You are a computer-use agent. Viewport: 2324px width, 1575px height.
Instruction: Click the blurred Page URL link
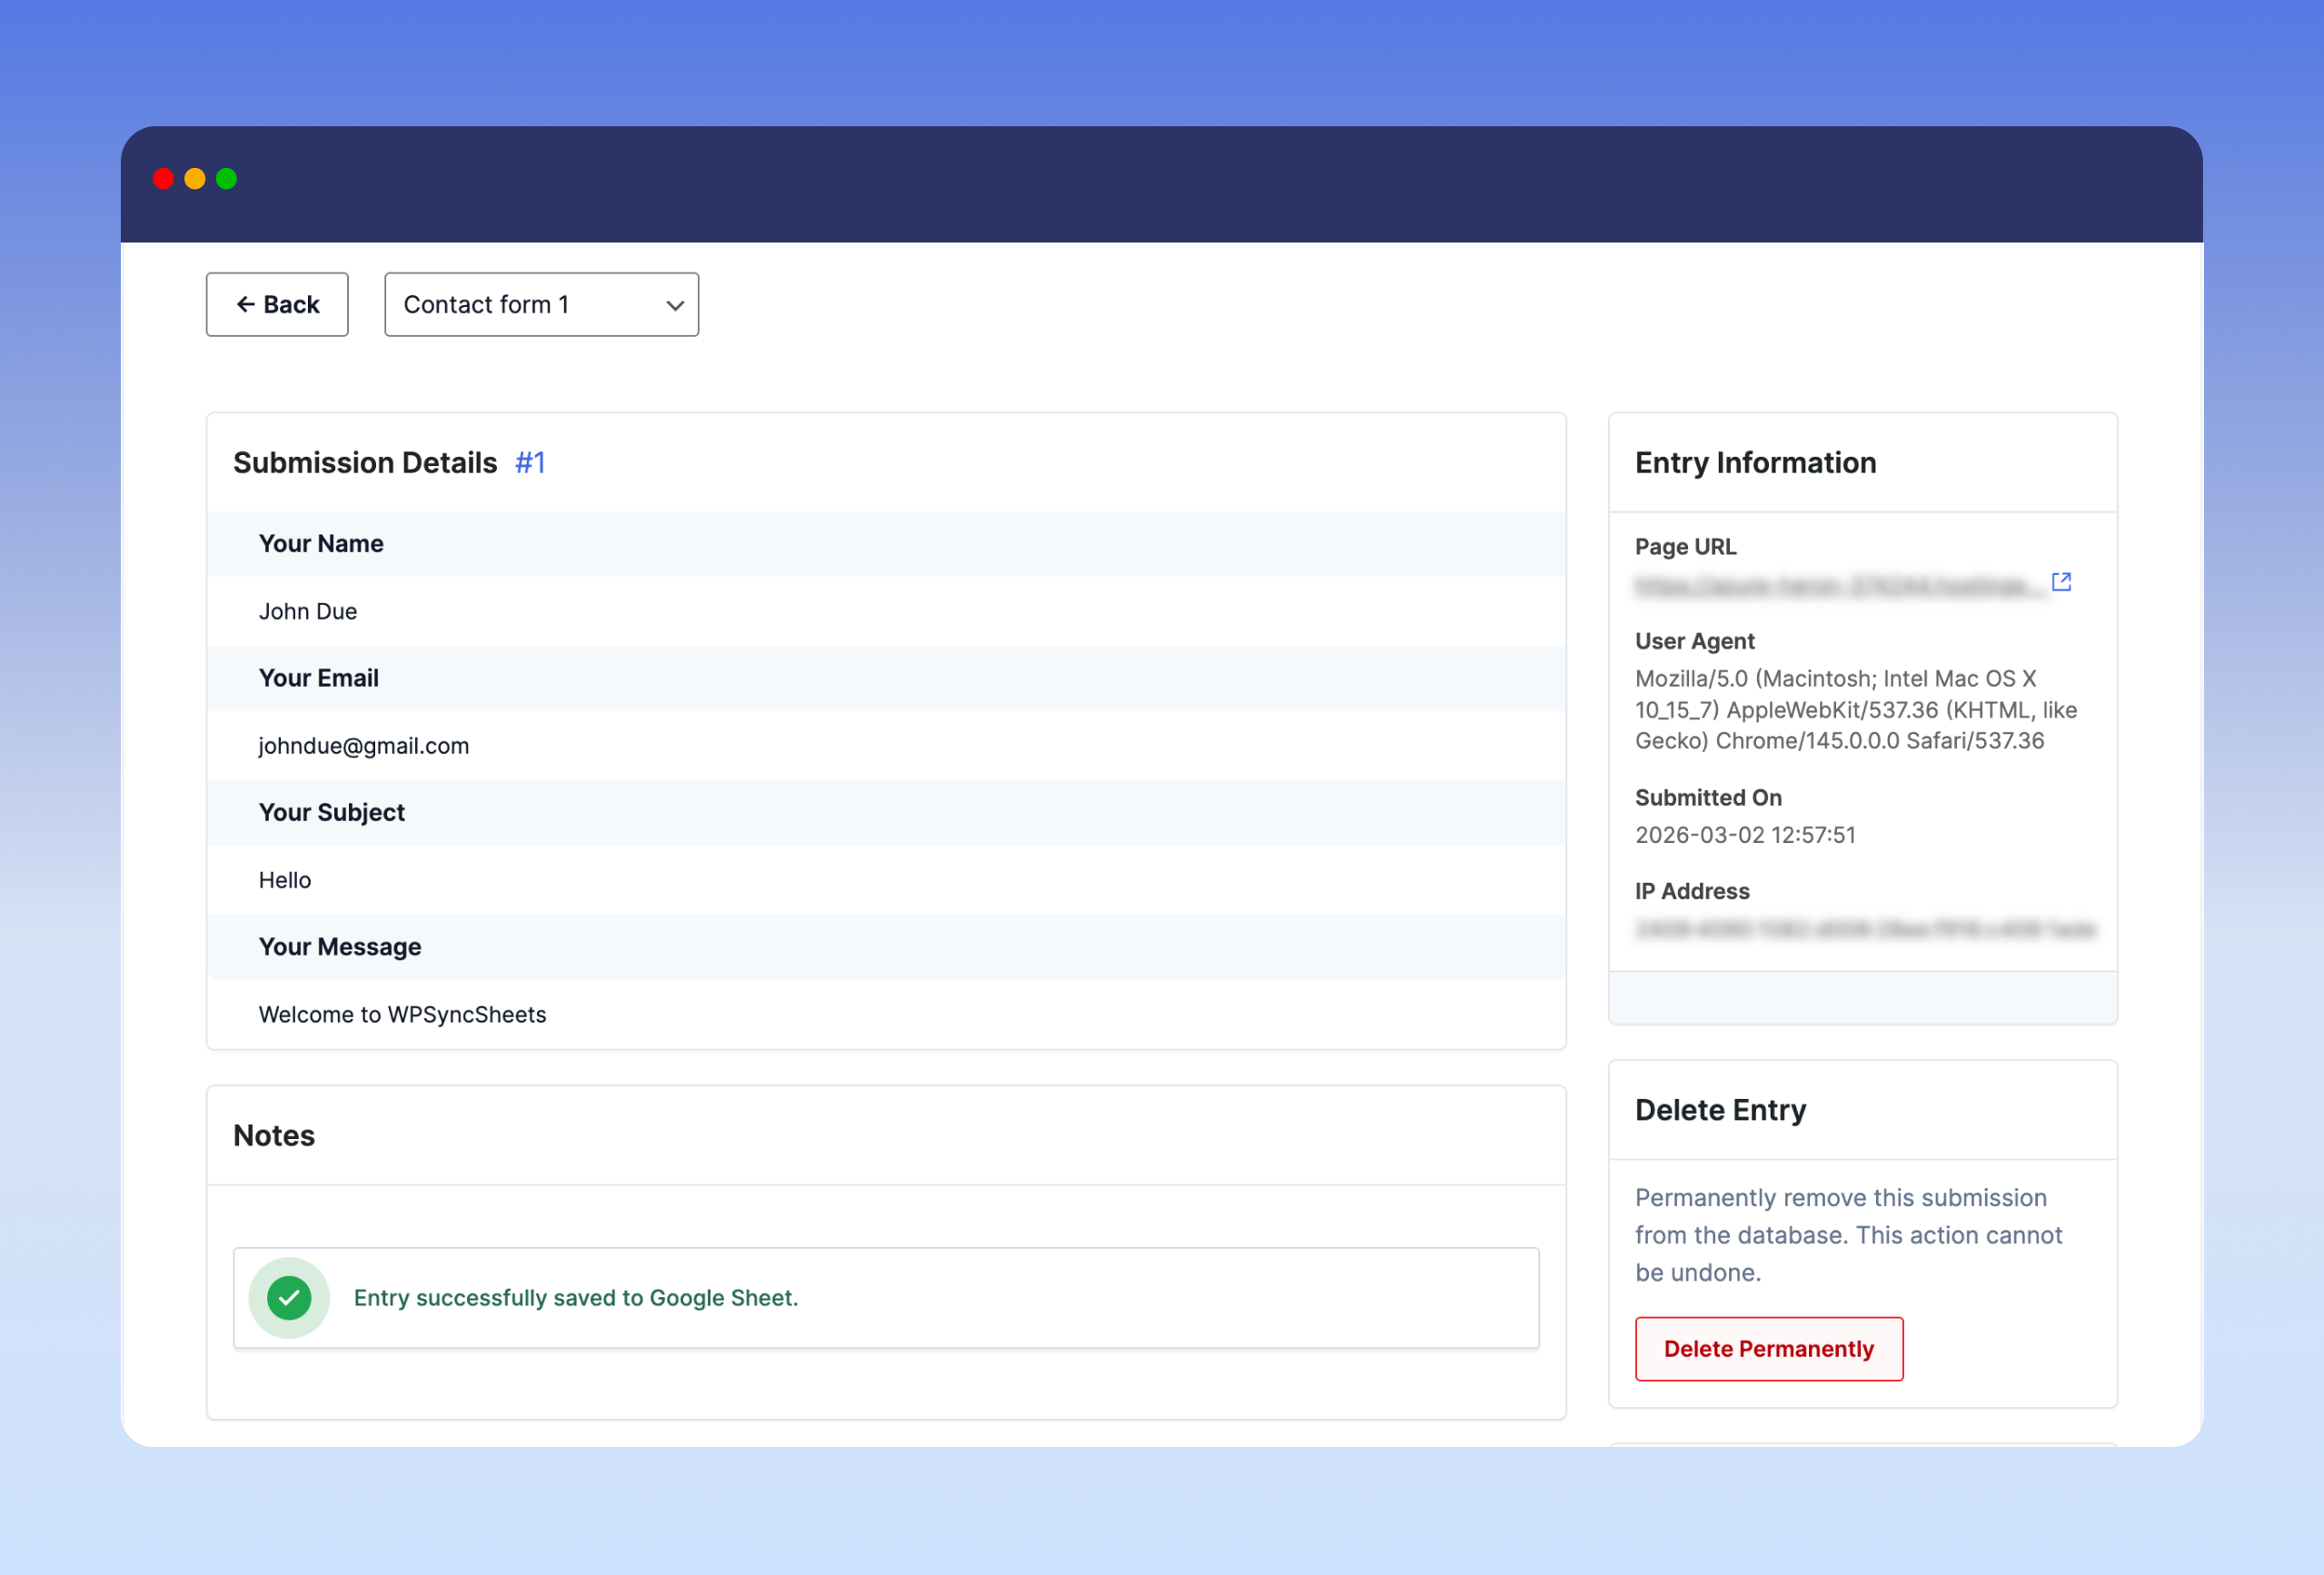click(x=1838, y=586)
